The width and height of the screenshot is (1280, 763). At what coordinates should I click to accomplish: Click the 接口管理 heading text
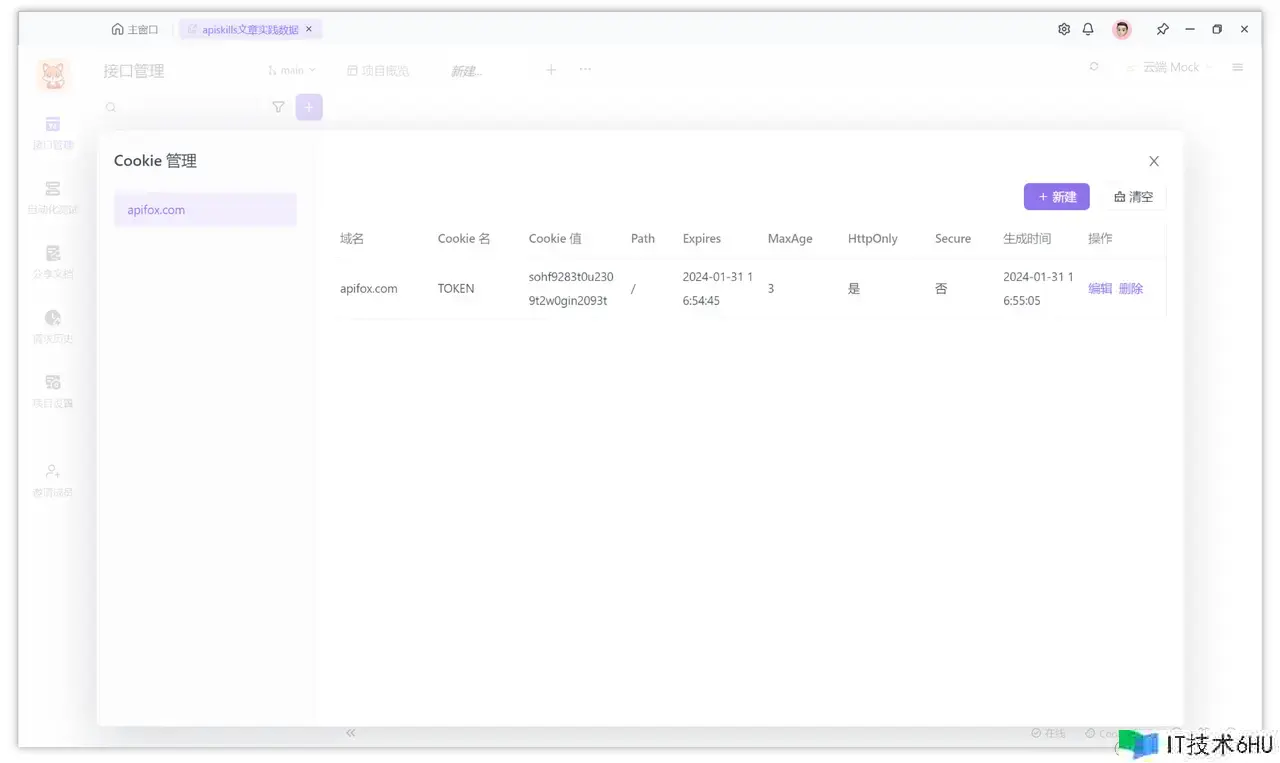134,71
